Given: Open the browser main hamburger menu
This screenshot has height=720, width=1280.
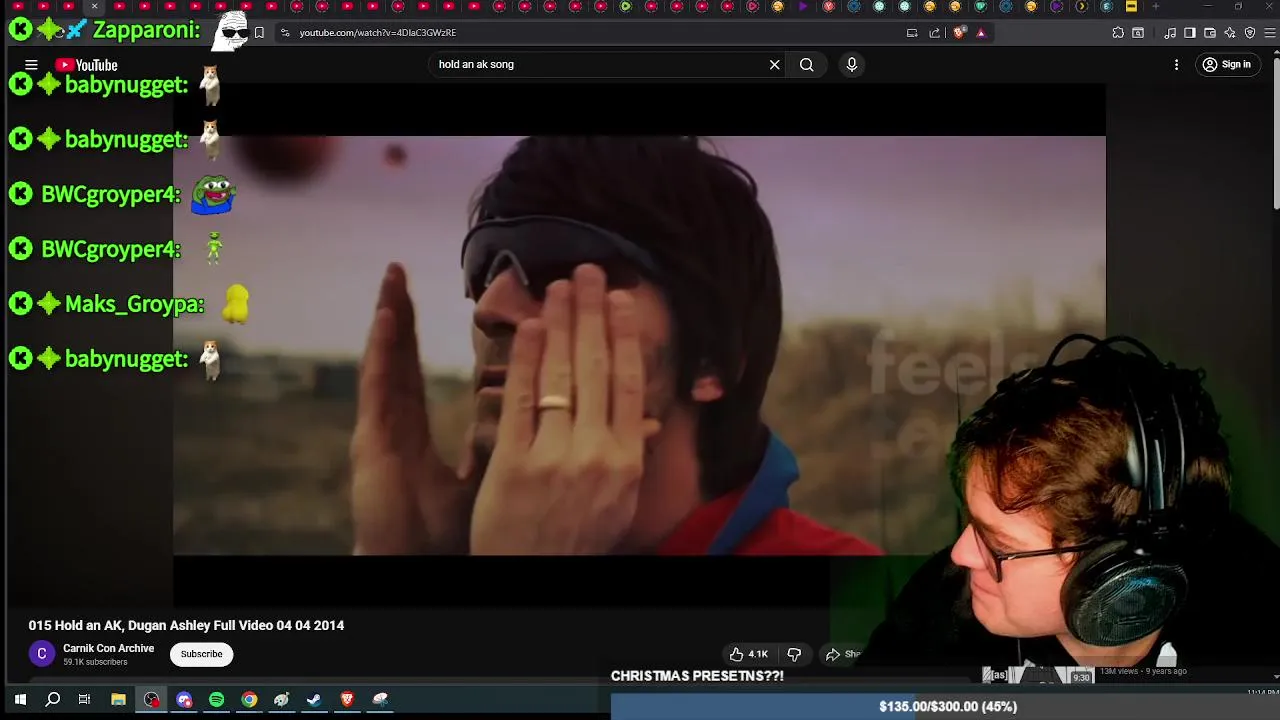Looking at the screenshot, I should (x=1271, y=33).
